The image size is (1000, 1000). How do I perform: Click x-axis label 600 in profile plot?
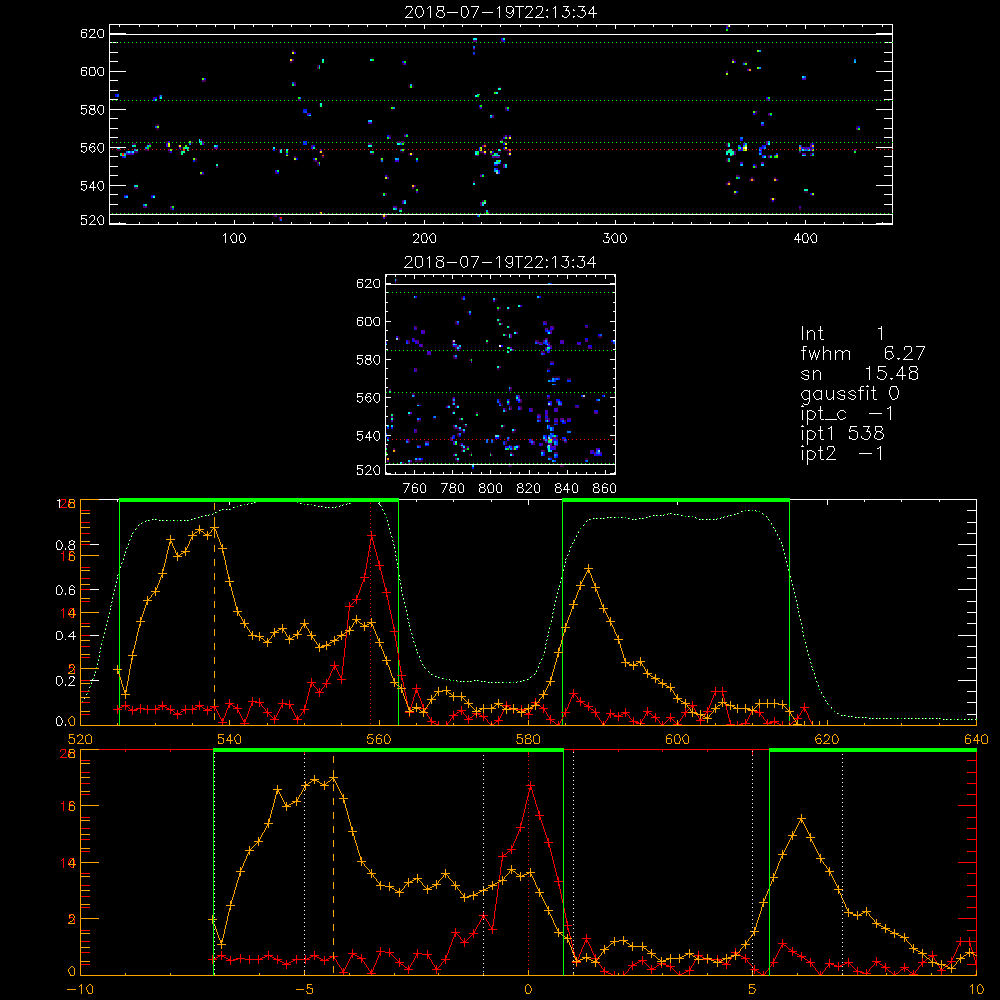(x=678, y=740)
